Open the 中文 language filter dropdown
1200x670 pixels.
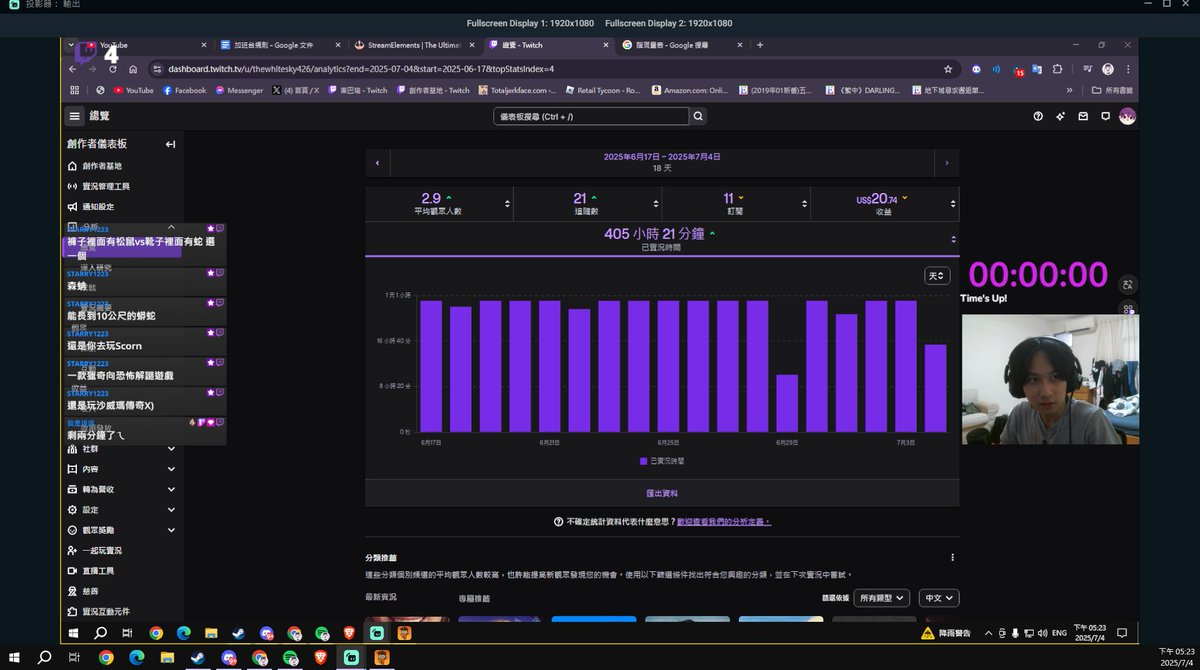coord(938,597)
